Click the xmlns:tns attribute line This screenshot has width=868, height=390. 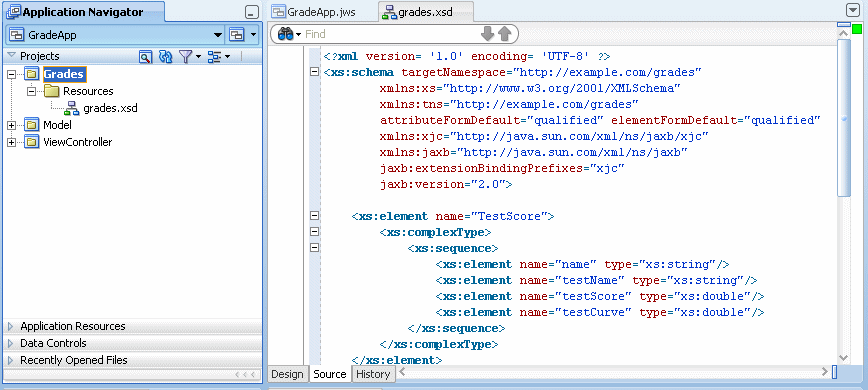(x=509, y=104)
